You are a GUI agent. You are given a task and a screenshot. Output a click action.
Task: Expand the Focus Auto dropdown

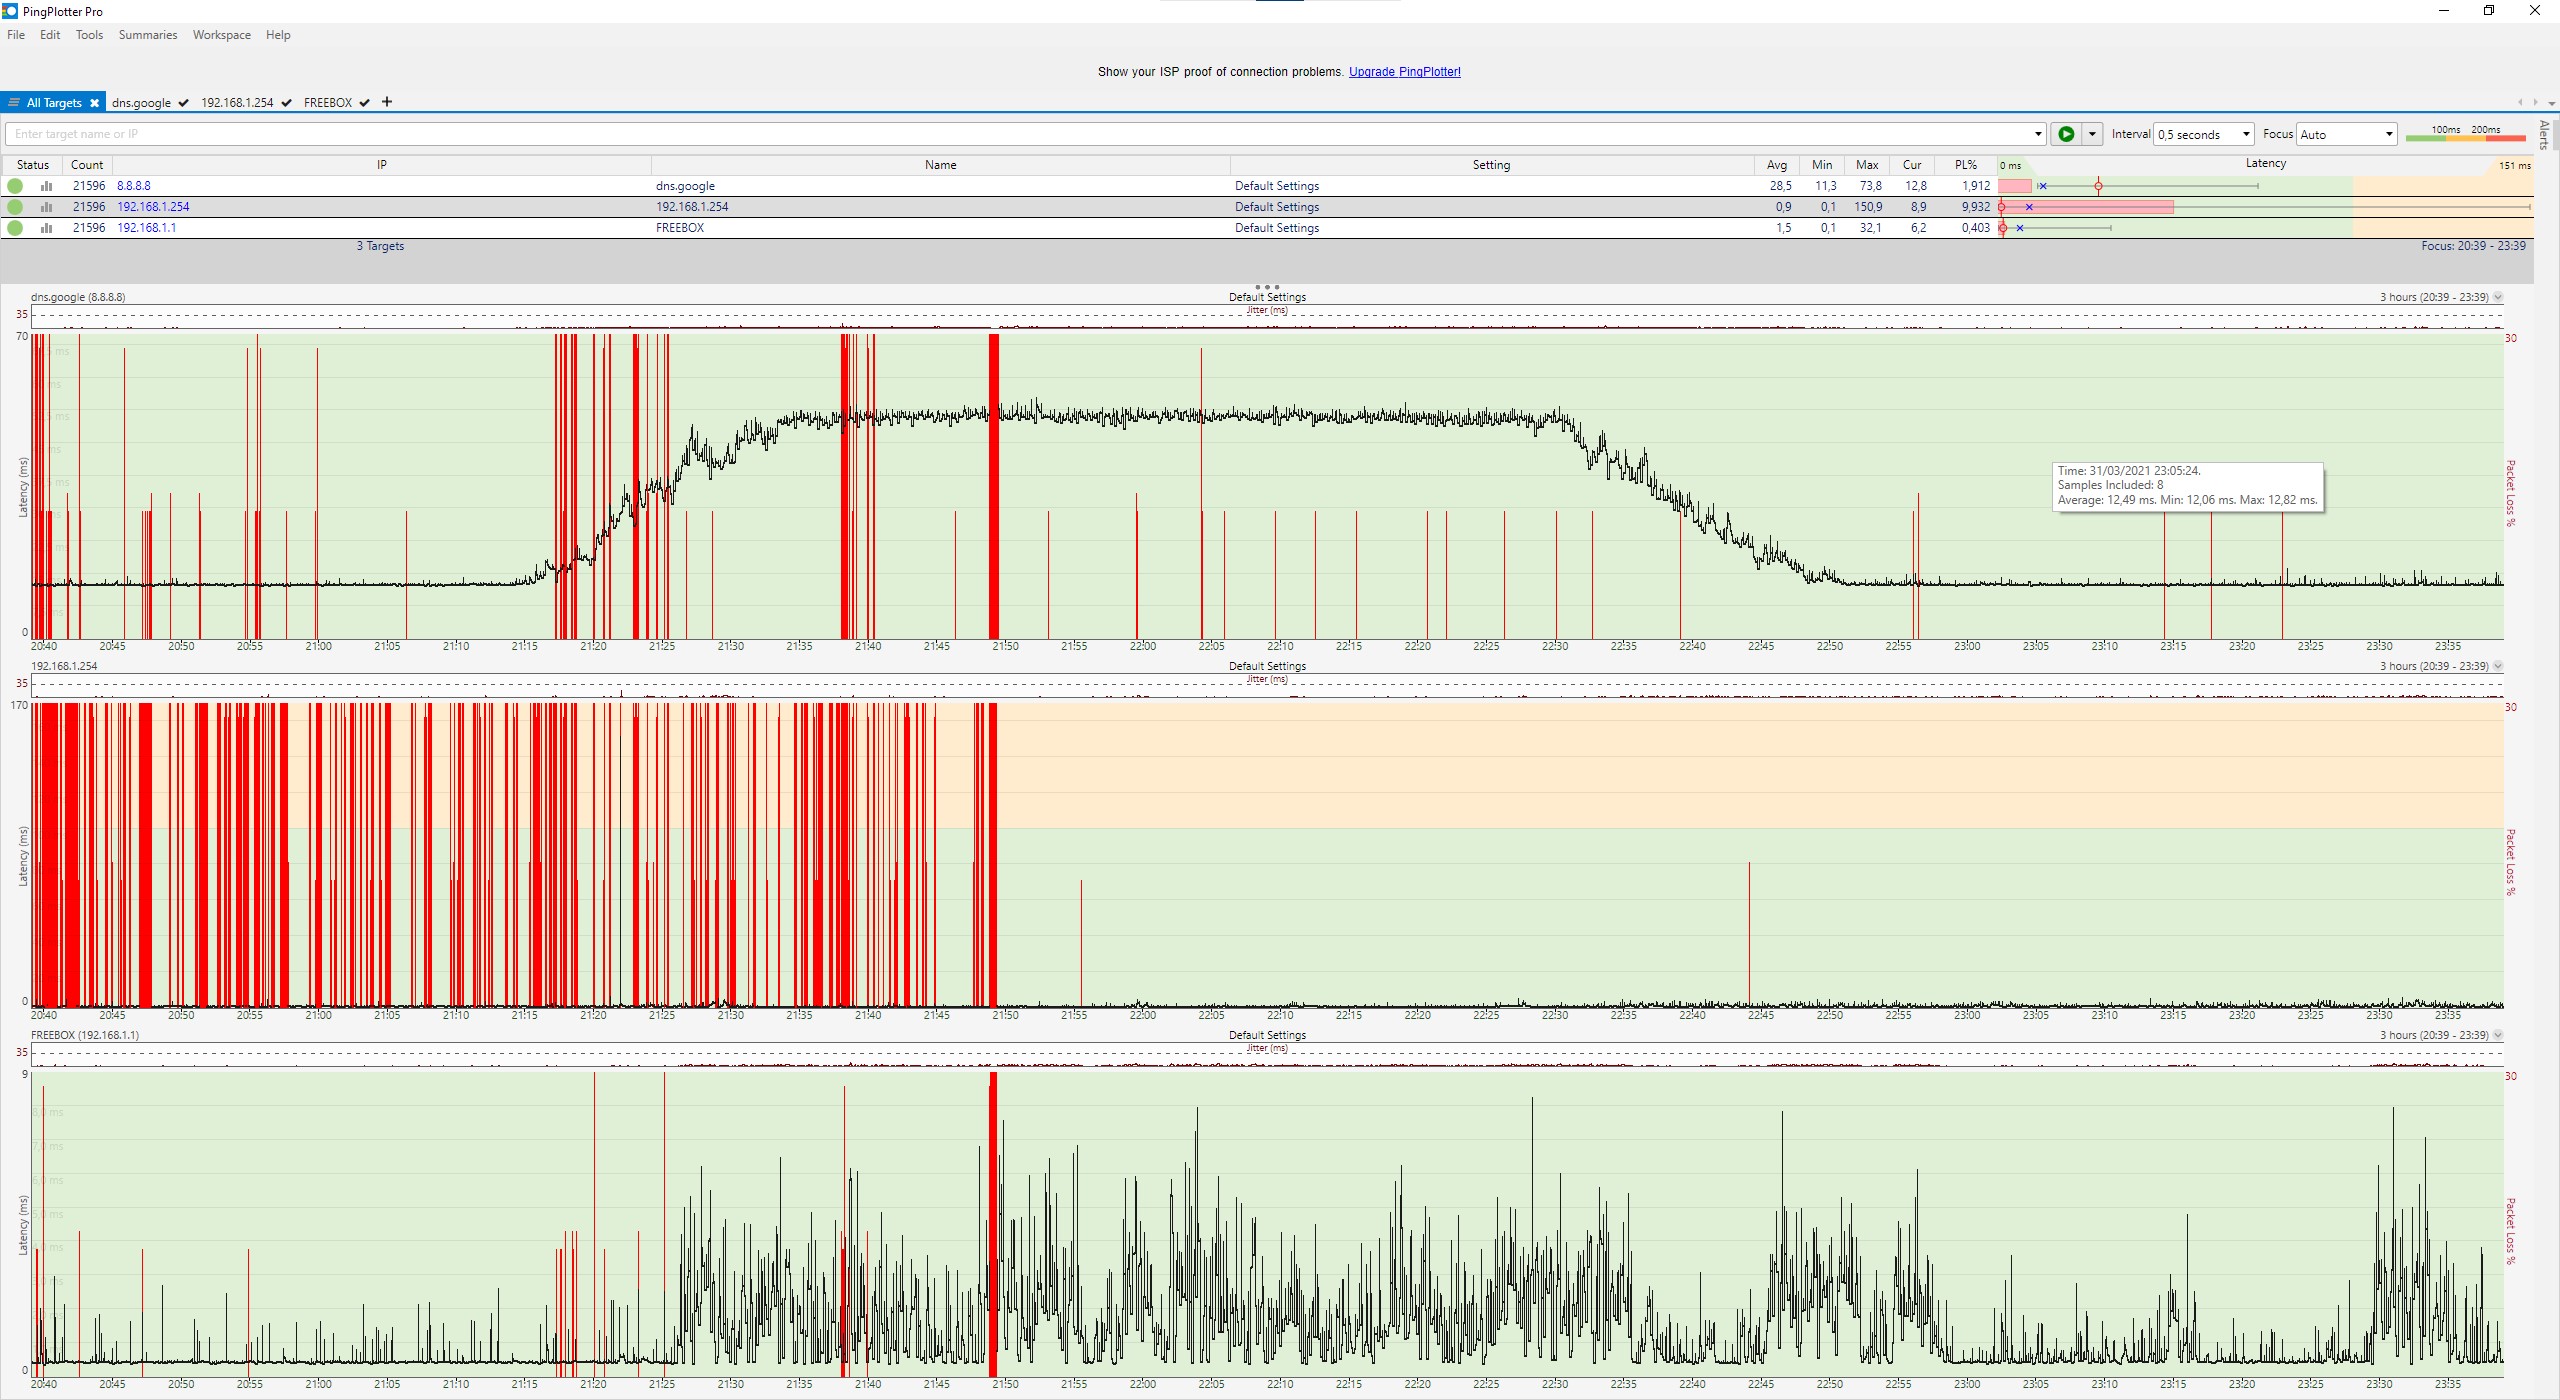pyautogui.click(x=2389, y=134)
